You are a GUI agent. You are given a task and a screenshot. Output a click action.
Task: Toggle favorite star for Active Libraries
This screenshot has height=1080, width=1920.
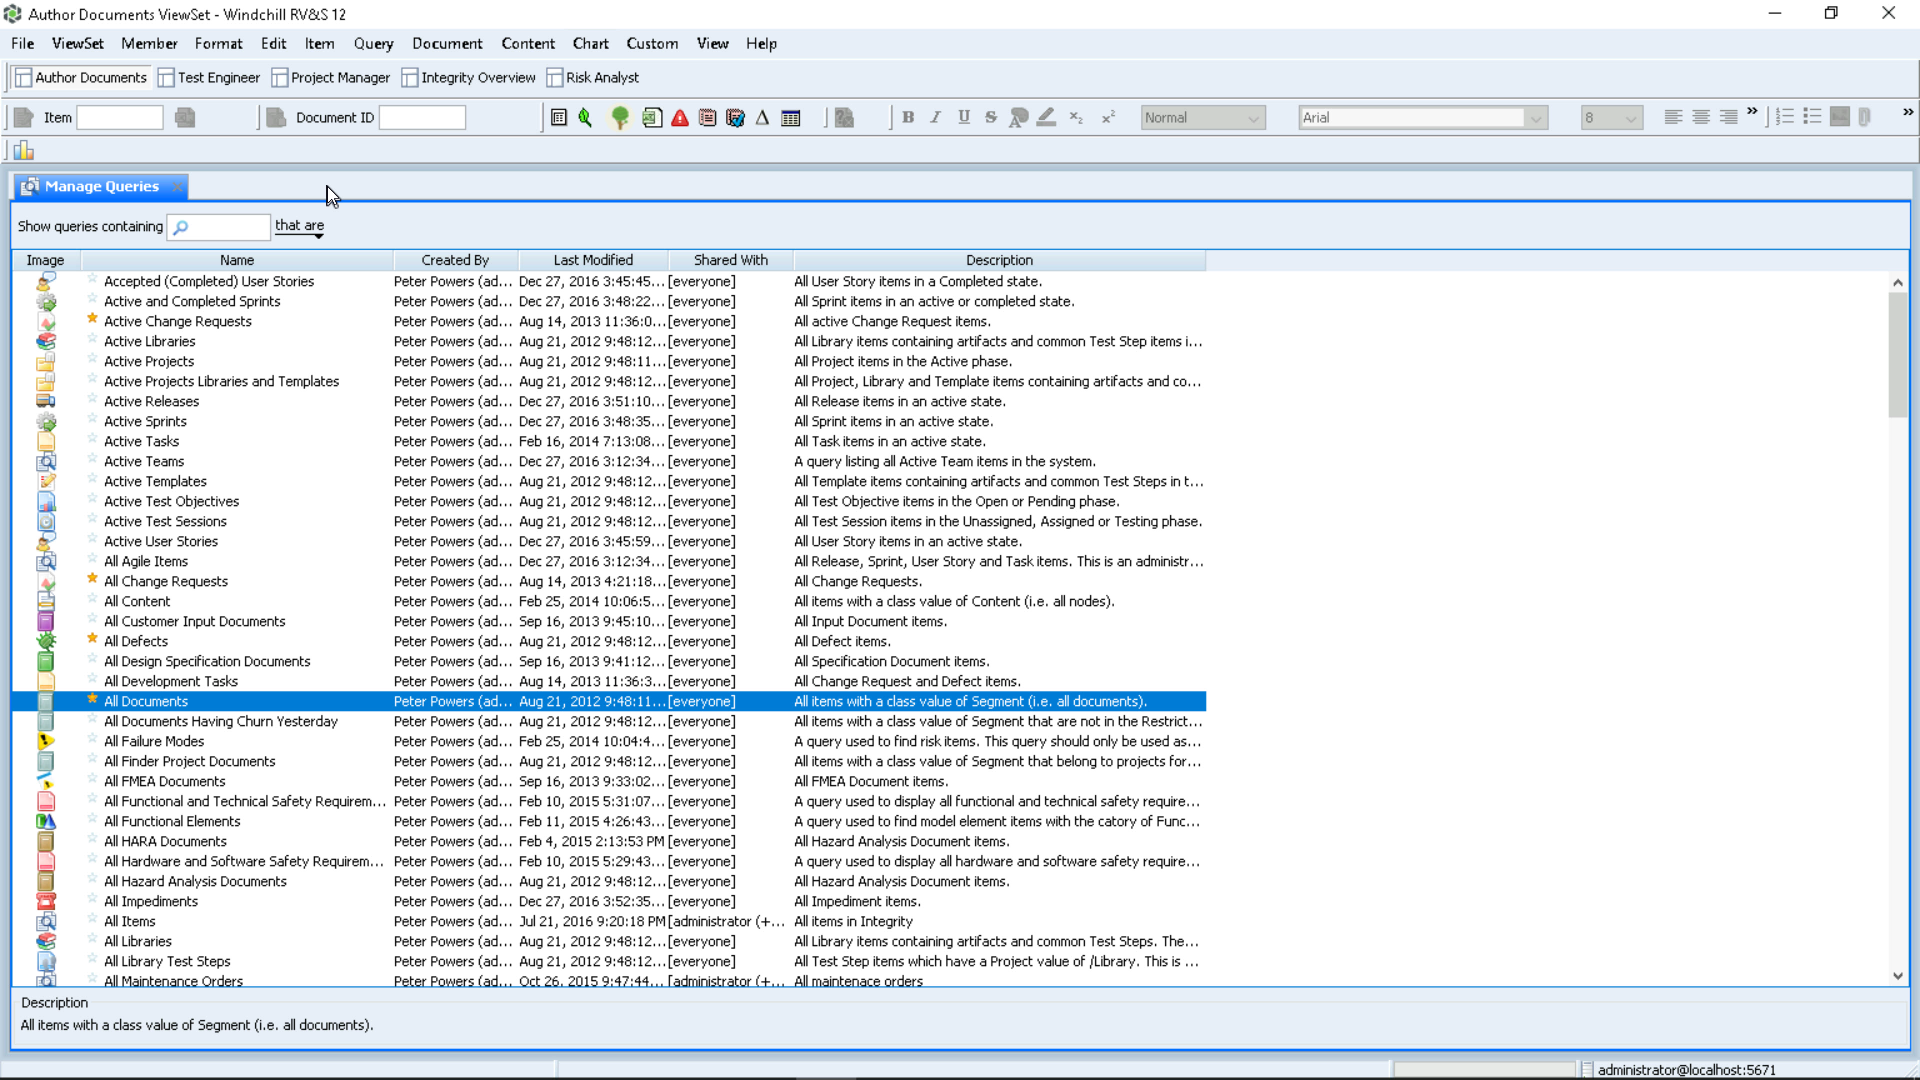point(92,339)
